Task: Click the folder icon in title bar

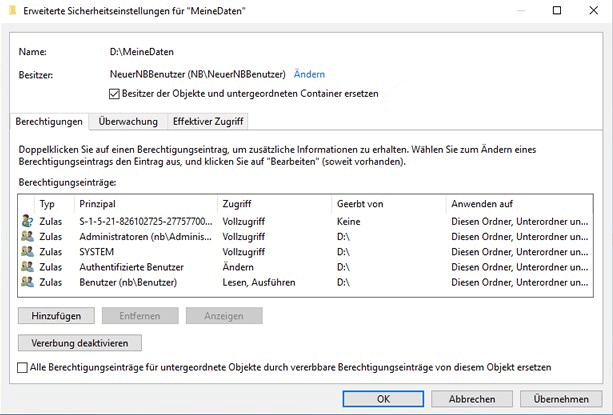Action: pyautogui.click(x=13, y=11)
